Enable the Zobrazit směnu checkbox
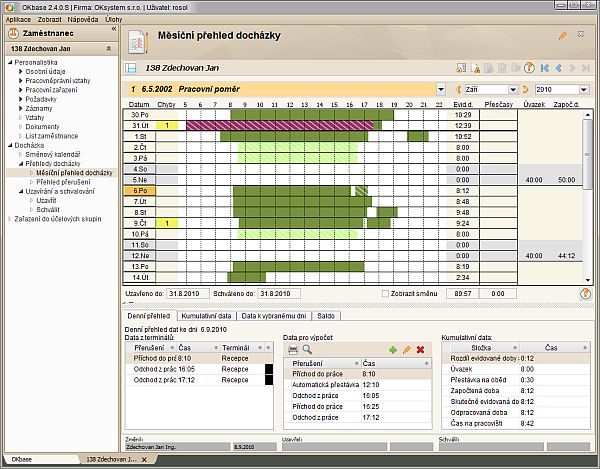The height and width of the screenshot is (469, 600). click(385, 294)
